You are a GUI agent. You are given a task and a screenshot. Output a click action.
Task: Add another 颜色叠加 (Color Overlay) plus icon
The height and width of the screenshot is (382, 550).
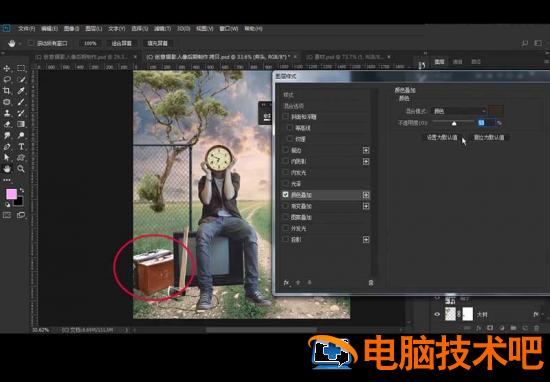click(x=366, y=195)
